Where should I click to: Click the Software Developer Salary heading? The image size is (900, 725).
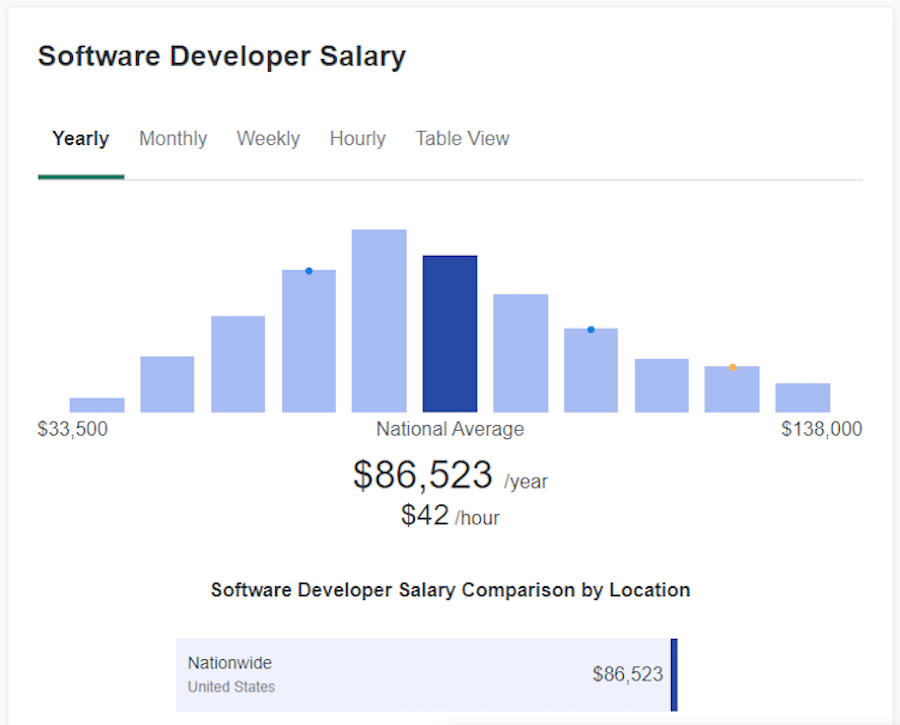pyautogui.click(x=221, y=56)
